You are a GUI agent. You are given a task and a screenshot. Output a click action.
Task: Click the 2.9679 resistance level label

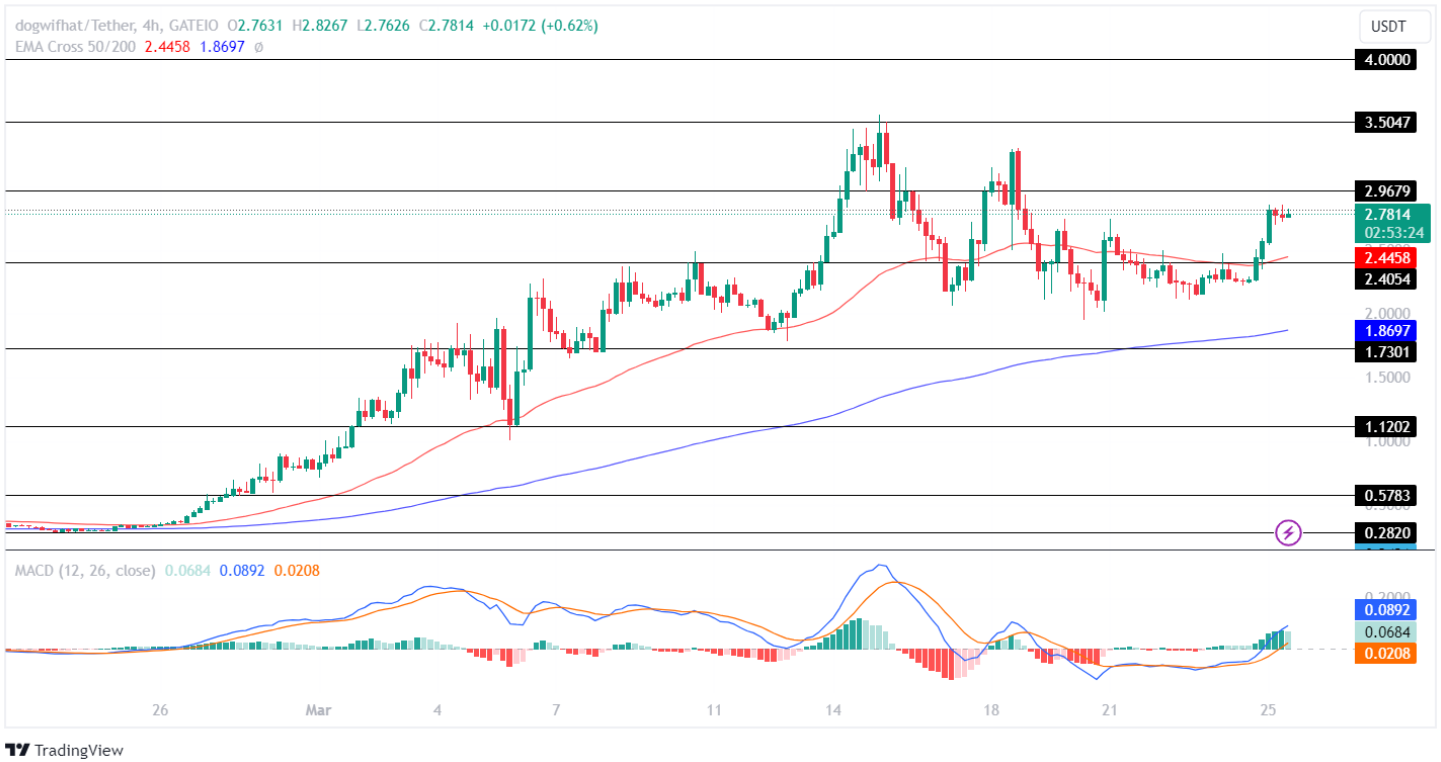[x=1385, y=190]
